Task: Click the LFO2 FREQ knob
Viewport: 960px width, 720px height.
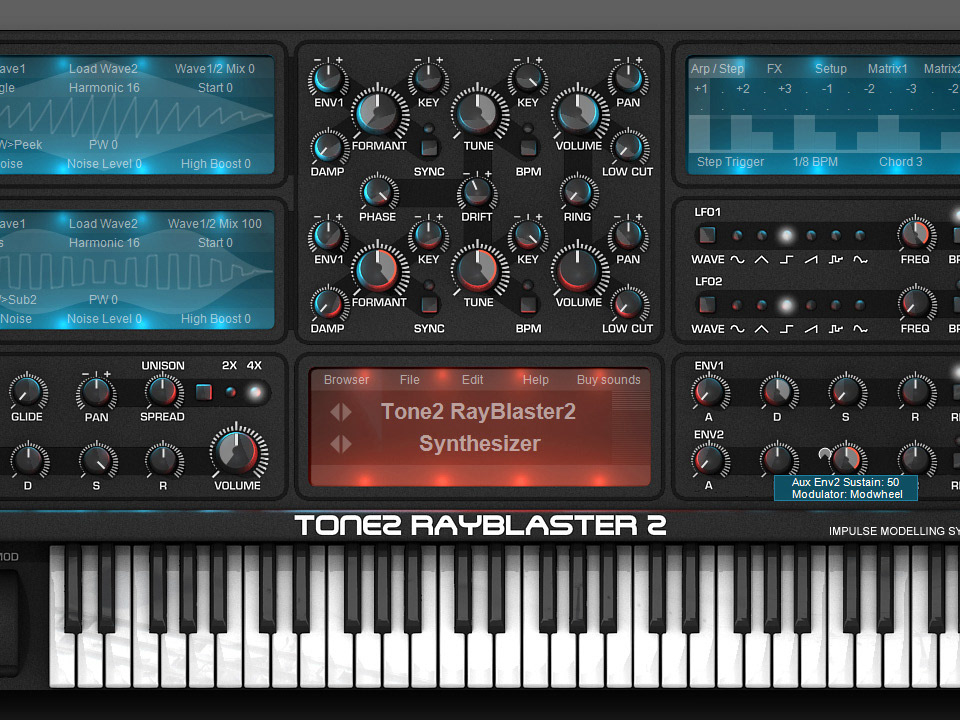Action: pyautogui.click(x=916, y=304)
